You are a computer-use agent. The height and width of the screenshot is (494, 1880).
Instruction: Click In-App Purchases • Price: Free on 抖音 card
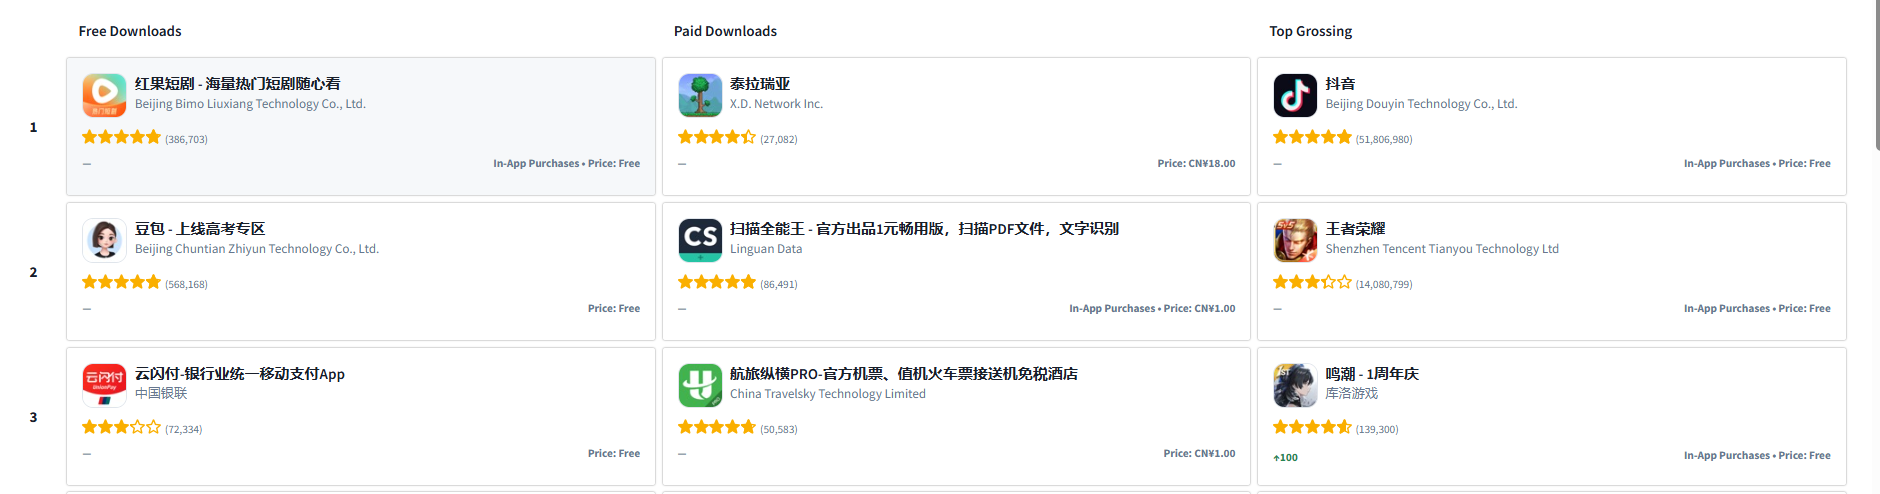coord(1757,164)
